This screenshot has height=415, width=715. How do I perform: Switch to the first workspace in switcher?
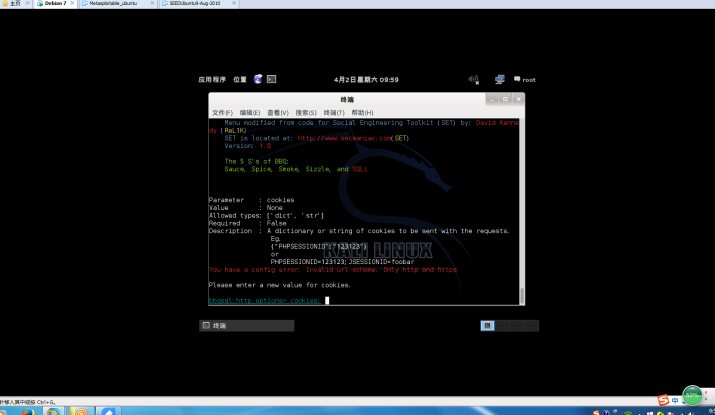click(x=487, y=326)
